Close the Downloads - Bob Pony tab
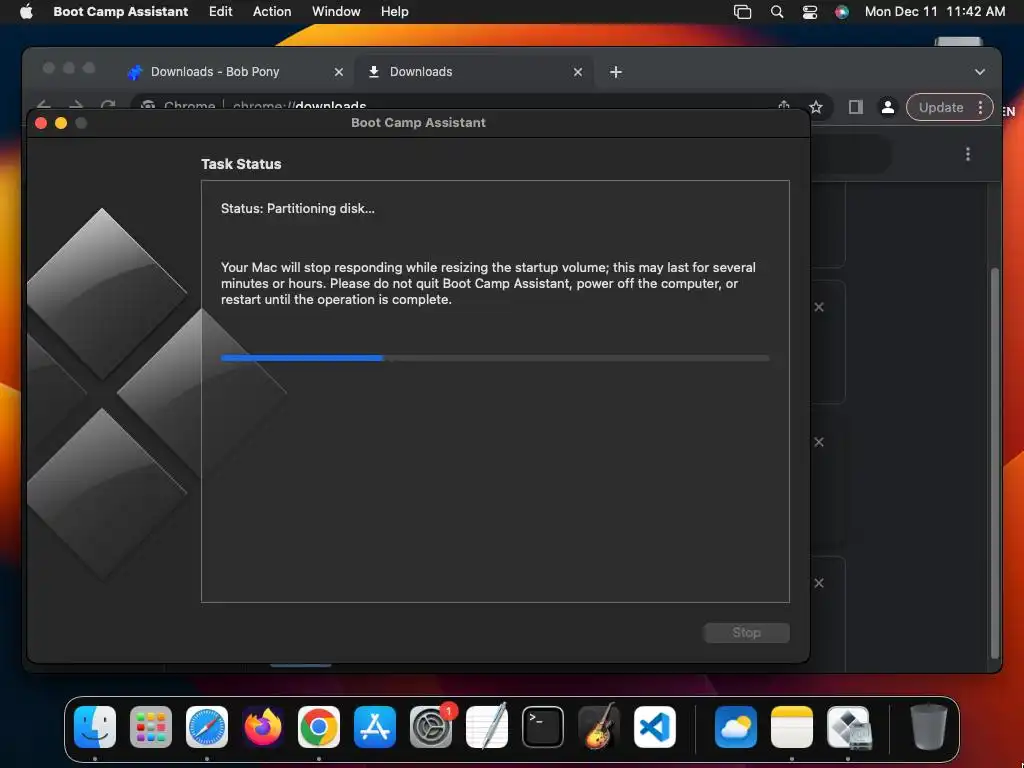The image size is (1024, 768). pos(339,72)
